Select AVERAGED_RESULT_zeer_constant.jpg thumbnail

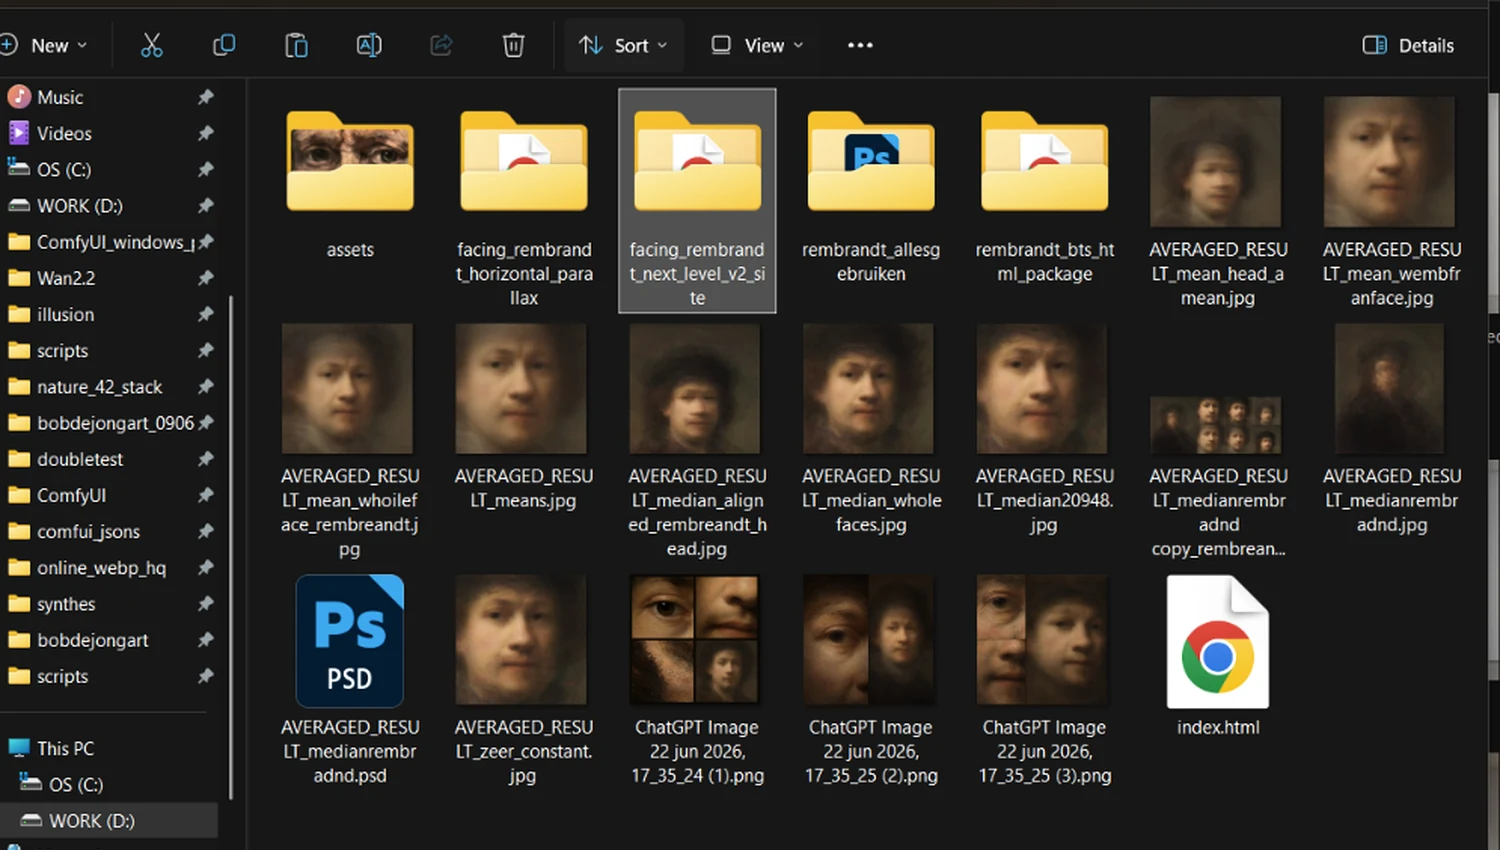pos(521,640)
